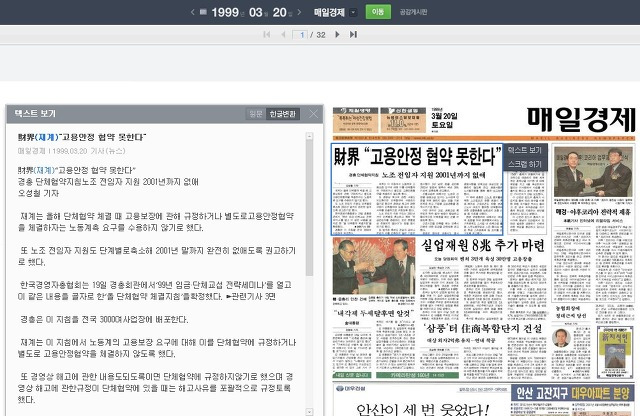The height and width of the screenshot is (416, 640).
Task: Click the 新지식인 book ad box
Action: click(x=615, y=351)
